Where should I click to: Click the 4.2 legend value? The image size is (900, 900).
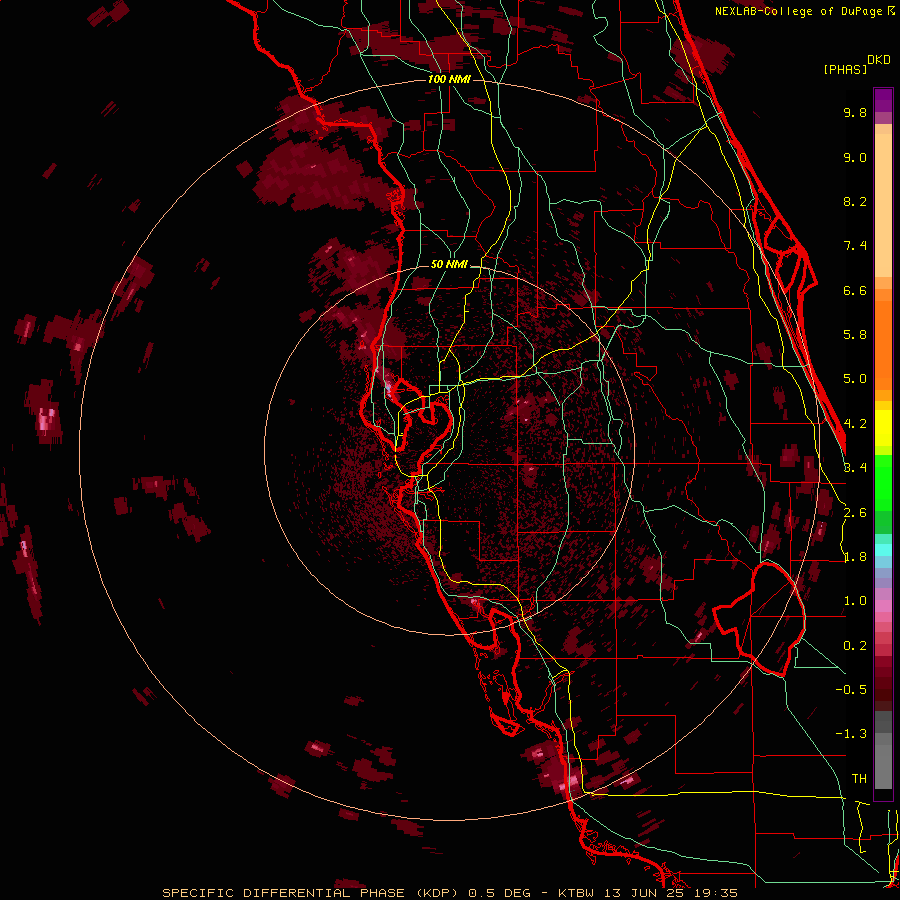(855, 424)
